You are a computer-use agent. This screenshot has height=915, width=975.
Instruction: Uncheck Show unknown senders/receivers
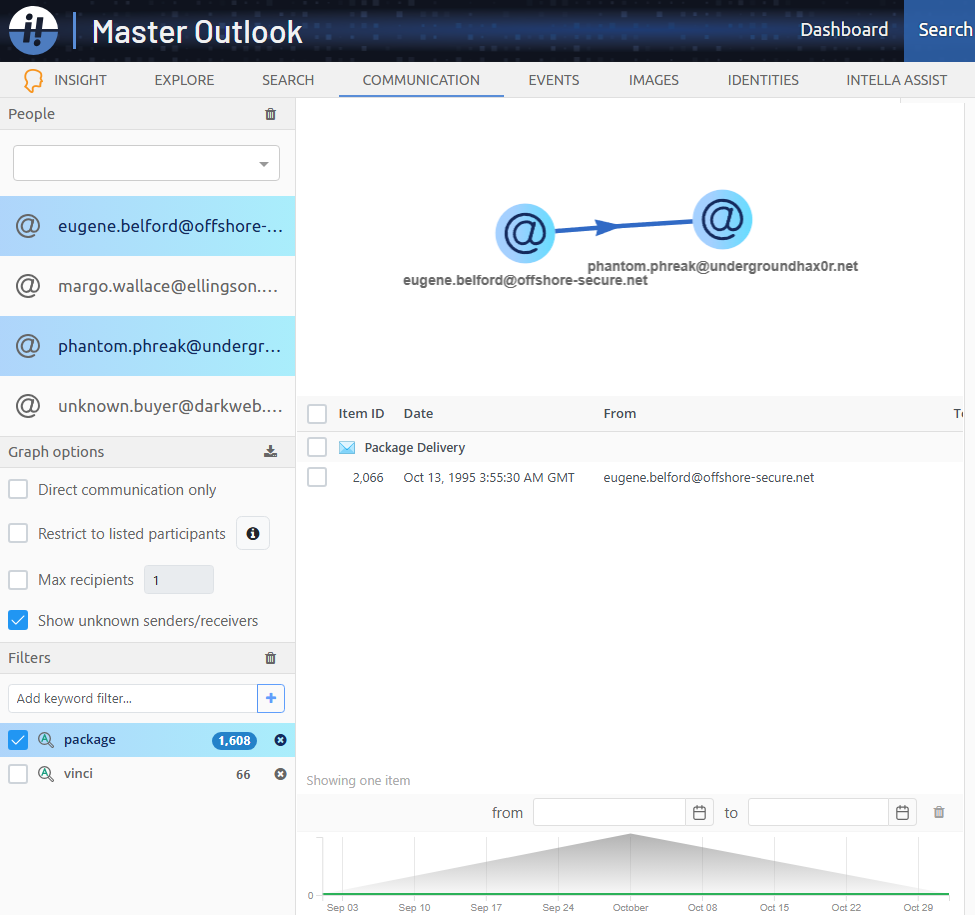click(18, 621)
